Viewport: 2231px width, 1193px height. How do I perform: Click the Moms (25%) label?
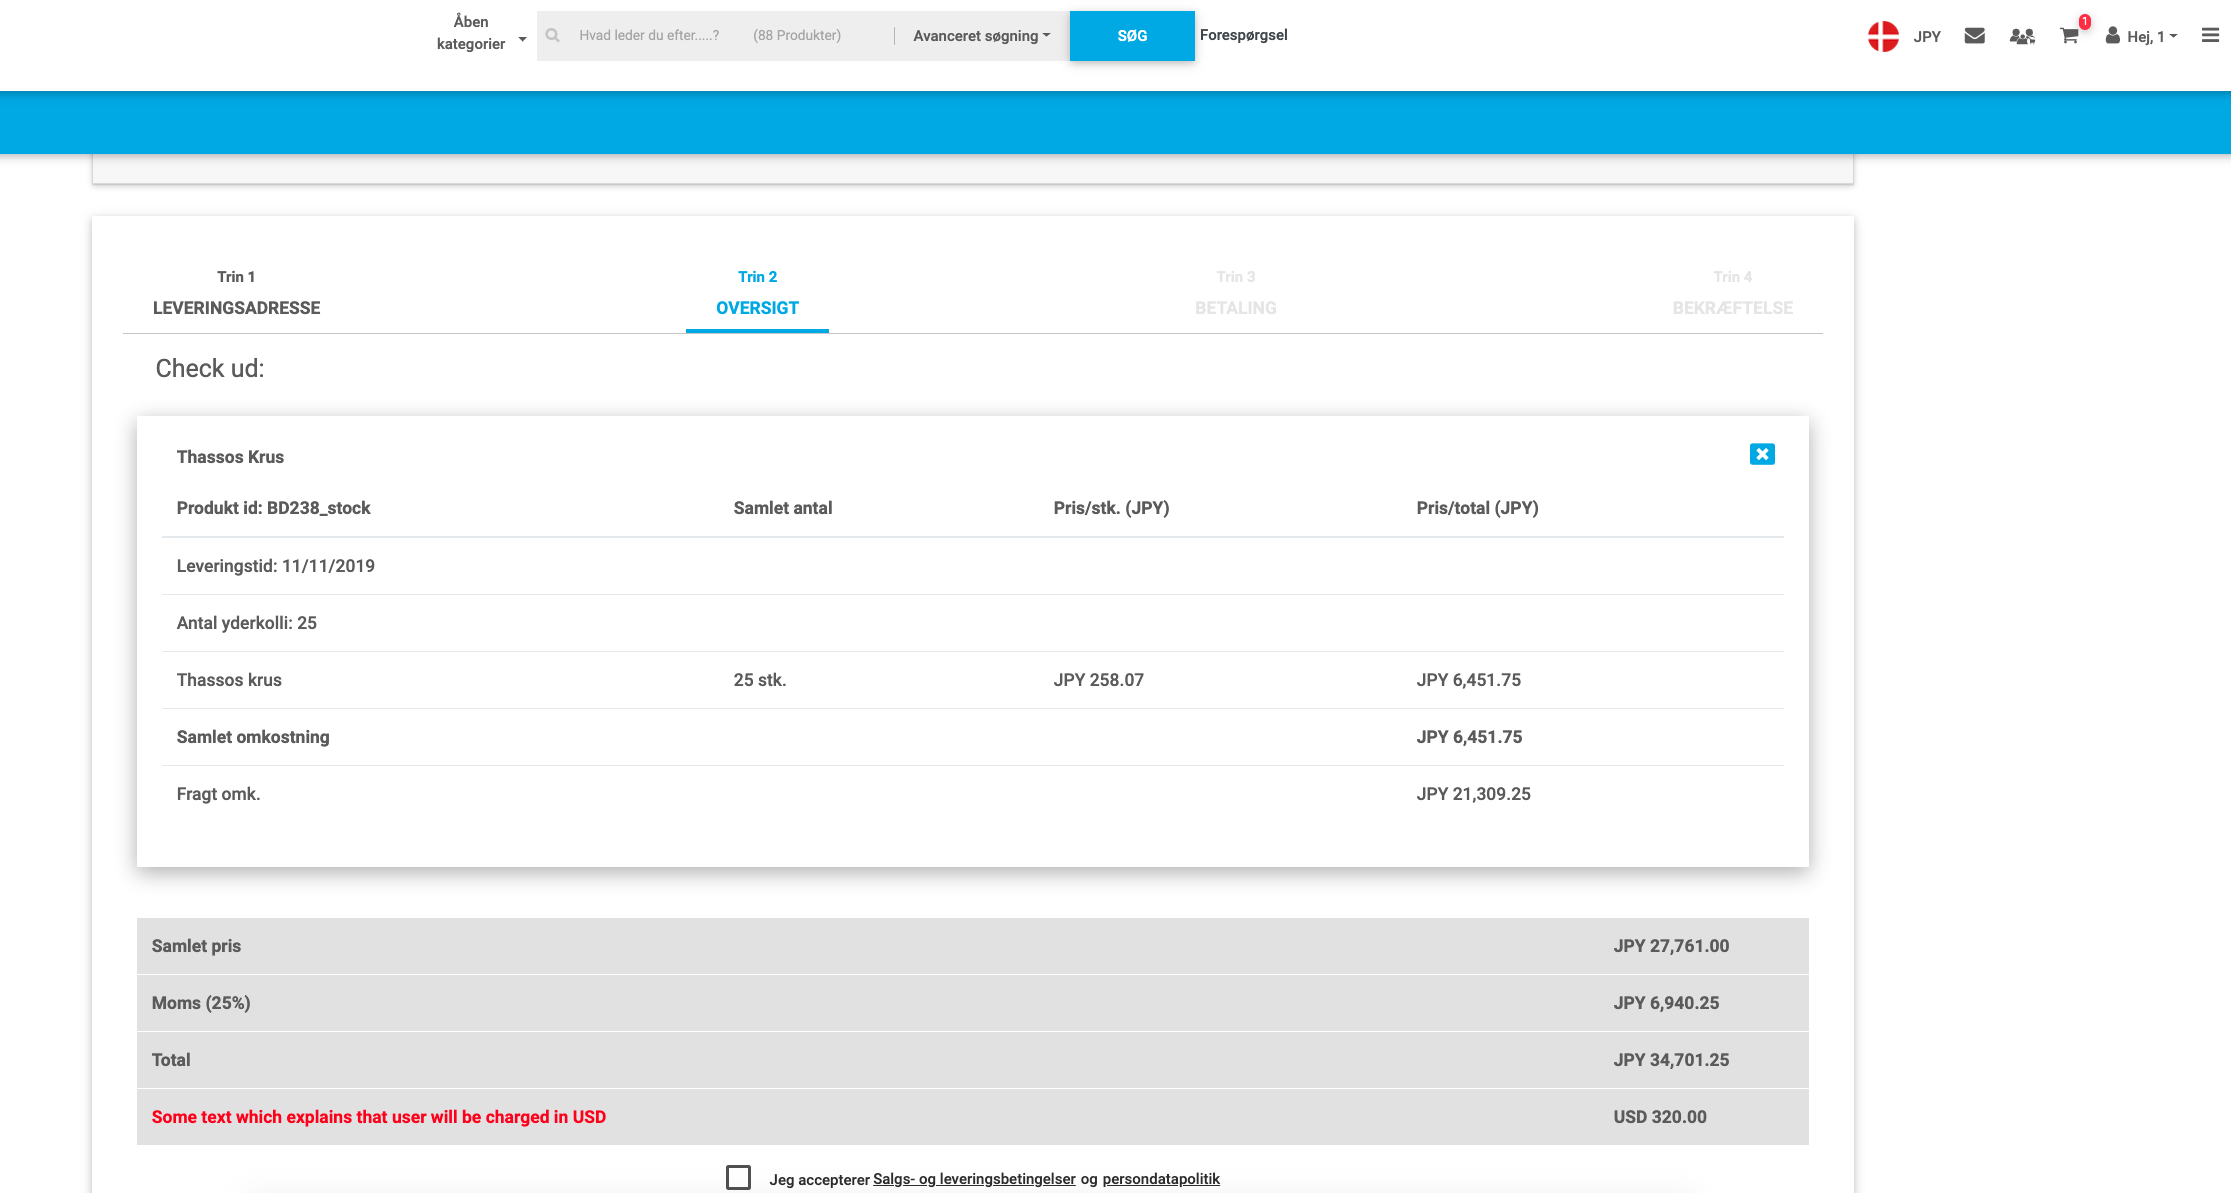[x=201, y=1003]
